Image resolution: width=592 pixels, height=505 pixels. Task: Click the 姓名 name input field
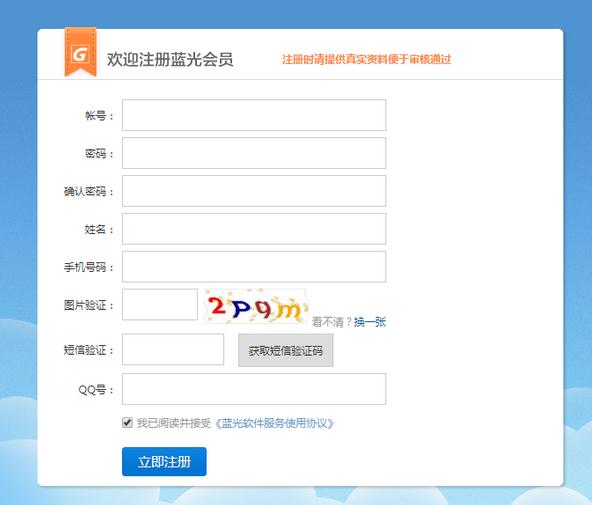pyautogui.click(x=254, y=229)
